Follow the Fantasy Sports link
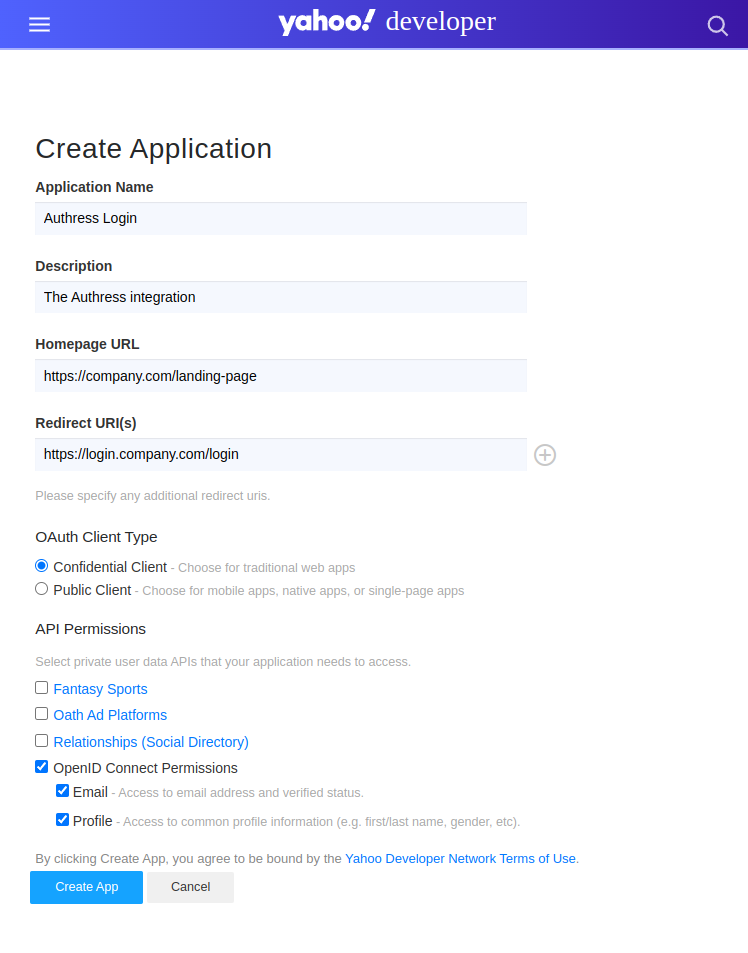This screenshot has height=953, width=748. (x=100, y=688)
